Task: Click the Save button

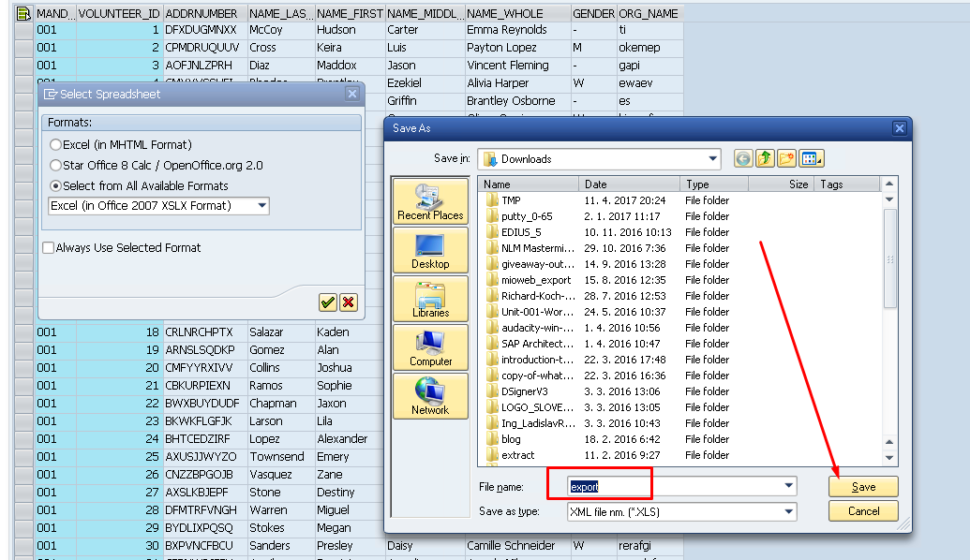Action: (x=863, y=487)
